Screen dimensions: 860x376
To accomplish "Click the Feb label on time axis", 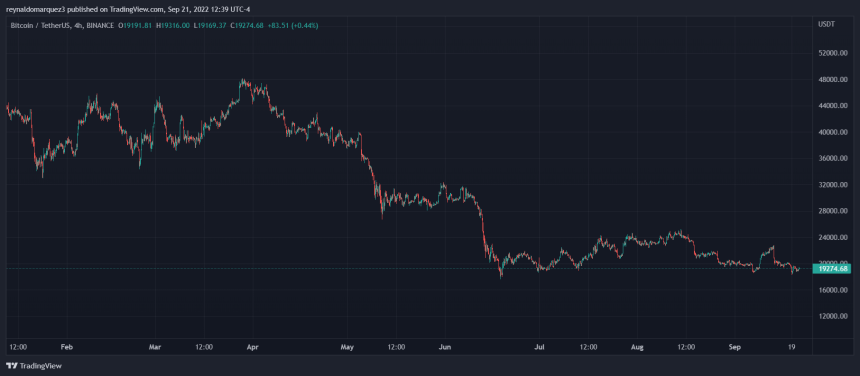I will click(67, 347).
